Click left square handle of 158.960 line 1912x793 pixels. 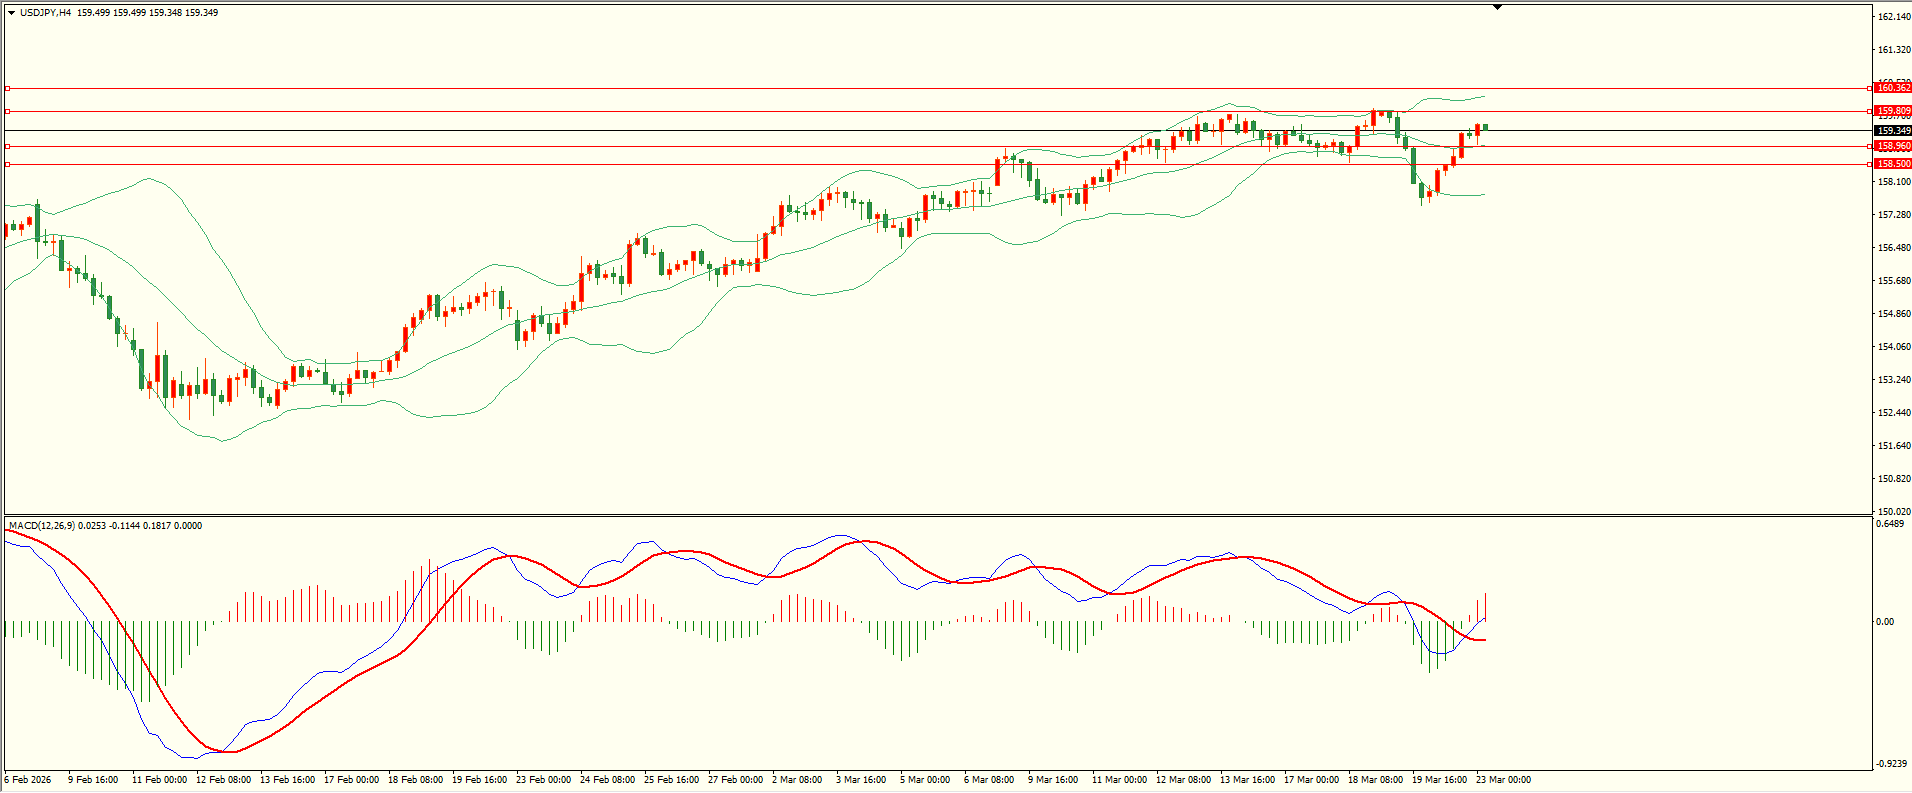tap(7, 146)
